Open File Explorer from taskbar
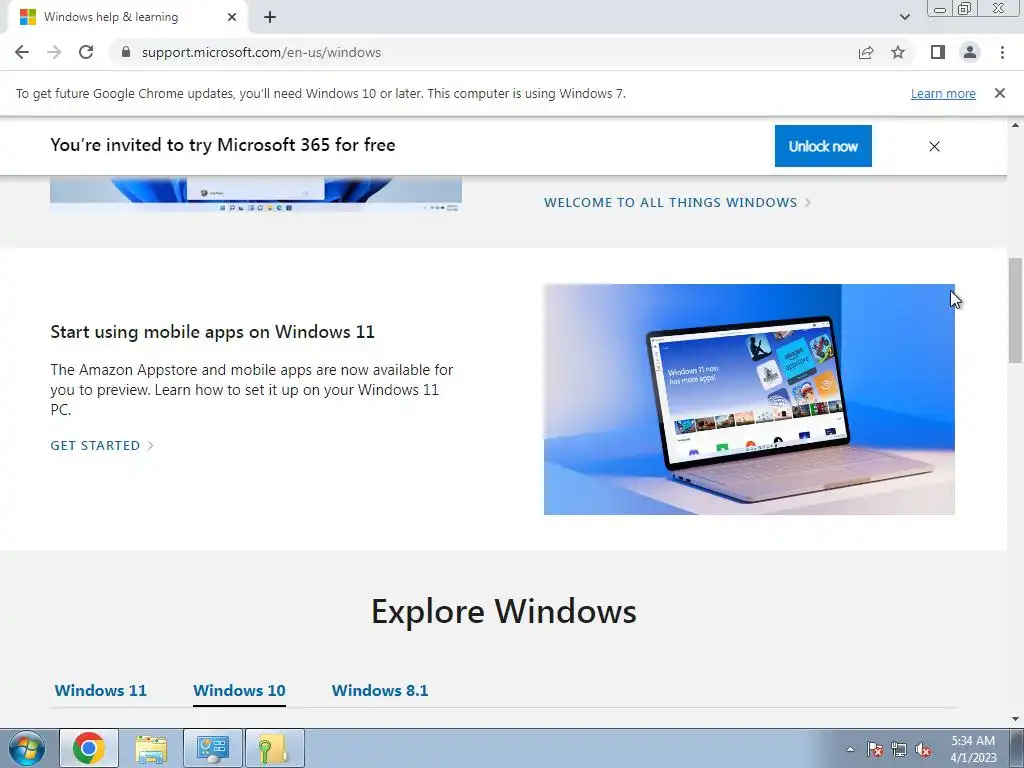The image size is (1024, 768). pyautogui.click(x=151, y=748)
